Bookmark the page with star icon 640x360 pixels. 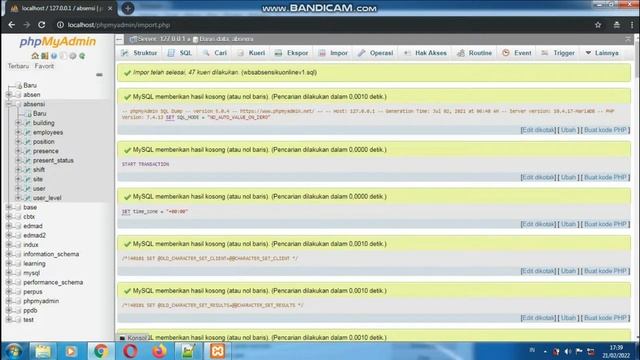click(598, 25)
